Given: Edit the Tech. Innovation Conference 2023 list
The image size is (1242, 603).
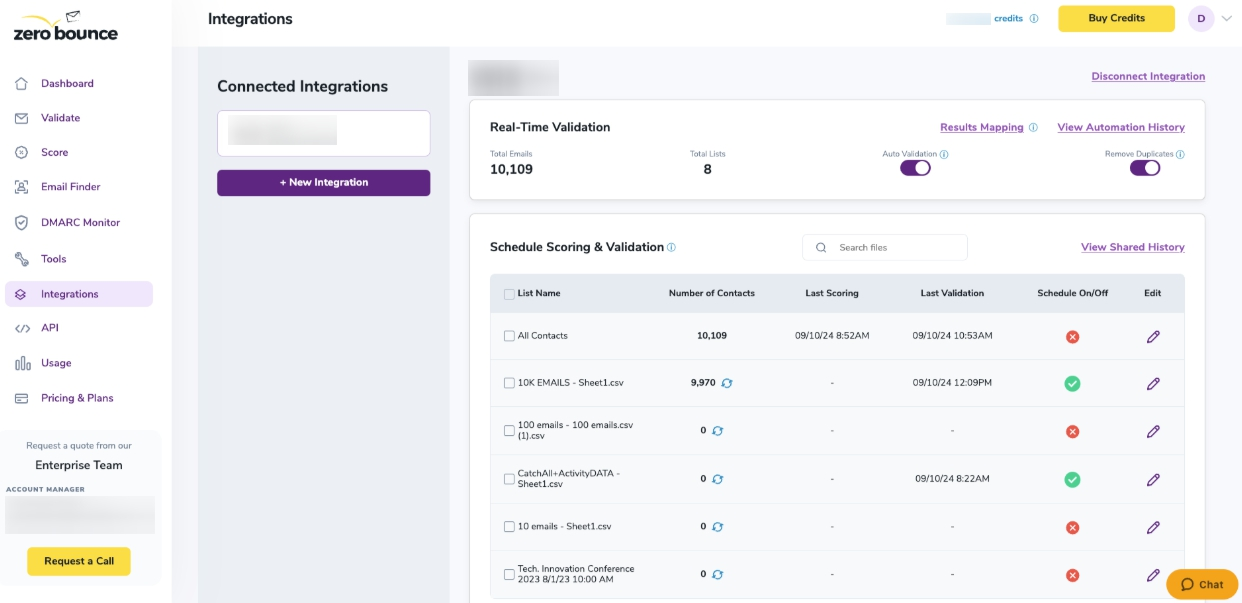Looking at the screenshot, I should click(1153, 574).
